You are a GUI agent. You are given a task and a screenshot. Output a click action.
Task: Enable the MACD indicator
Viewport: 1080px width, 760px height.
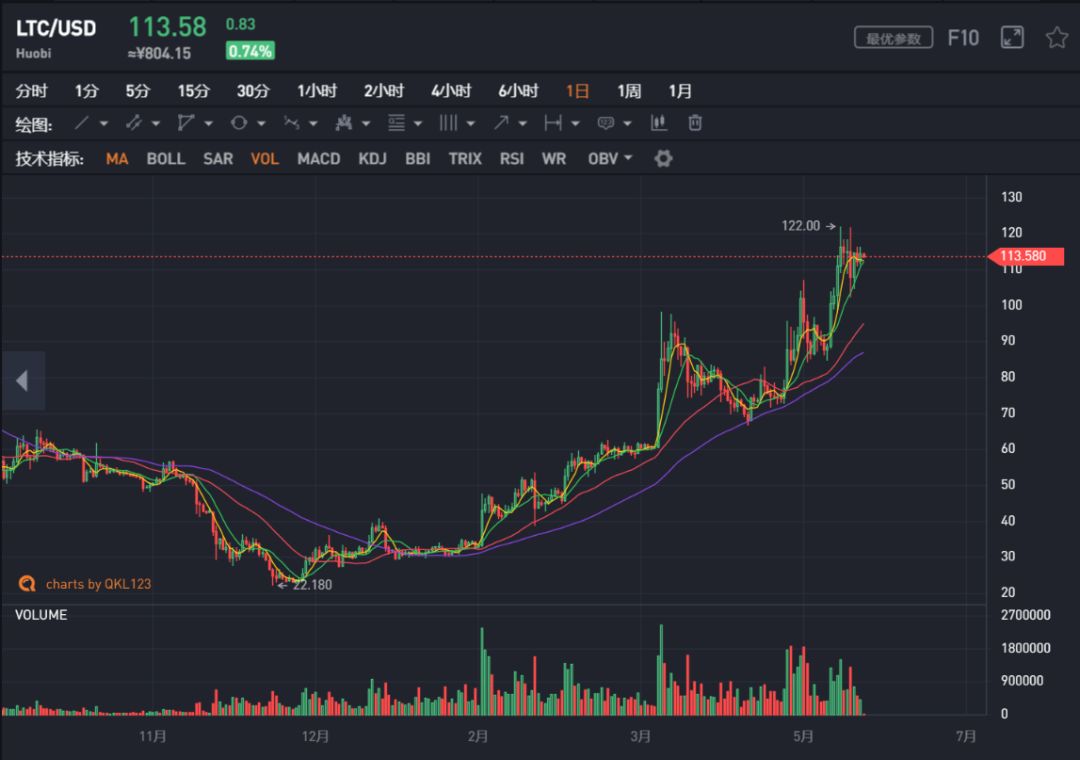coord(318,158)
